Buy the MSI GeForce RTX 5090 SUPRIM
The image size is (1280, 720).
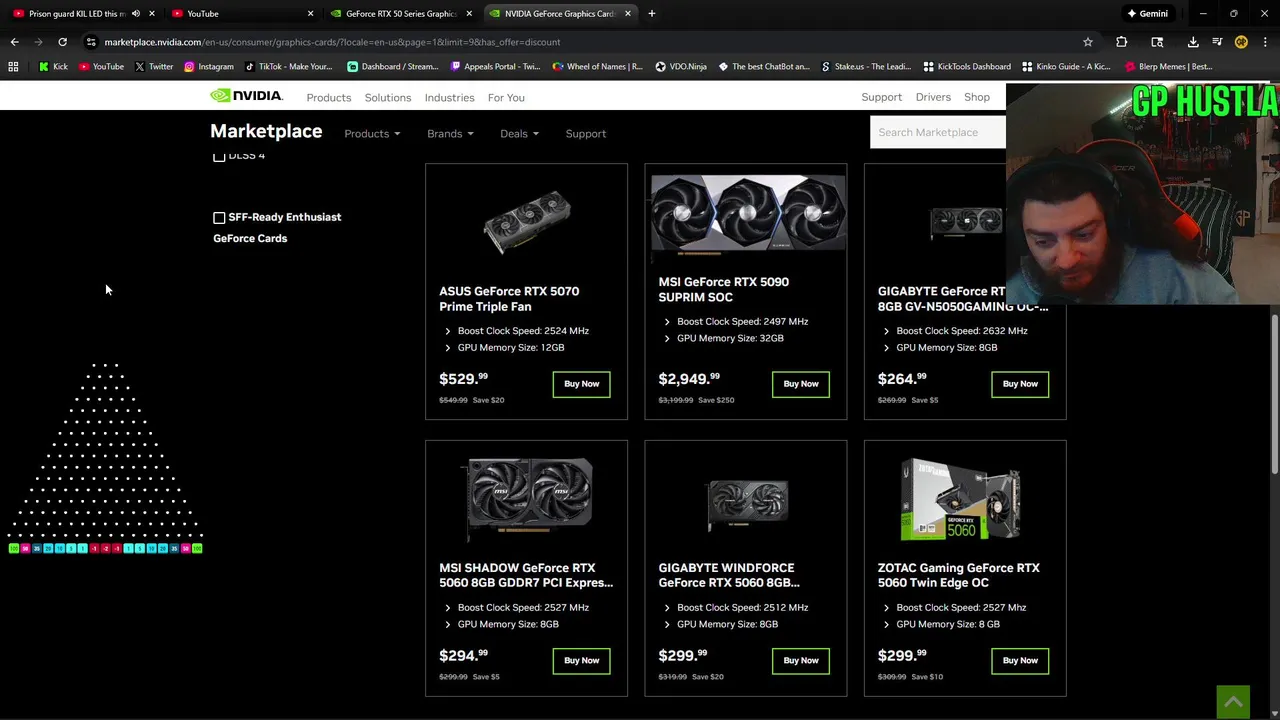(801, 384)
